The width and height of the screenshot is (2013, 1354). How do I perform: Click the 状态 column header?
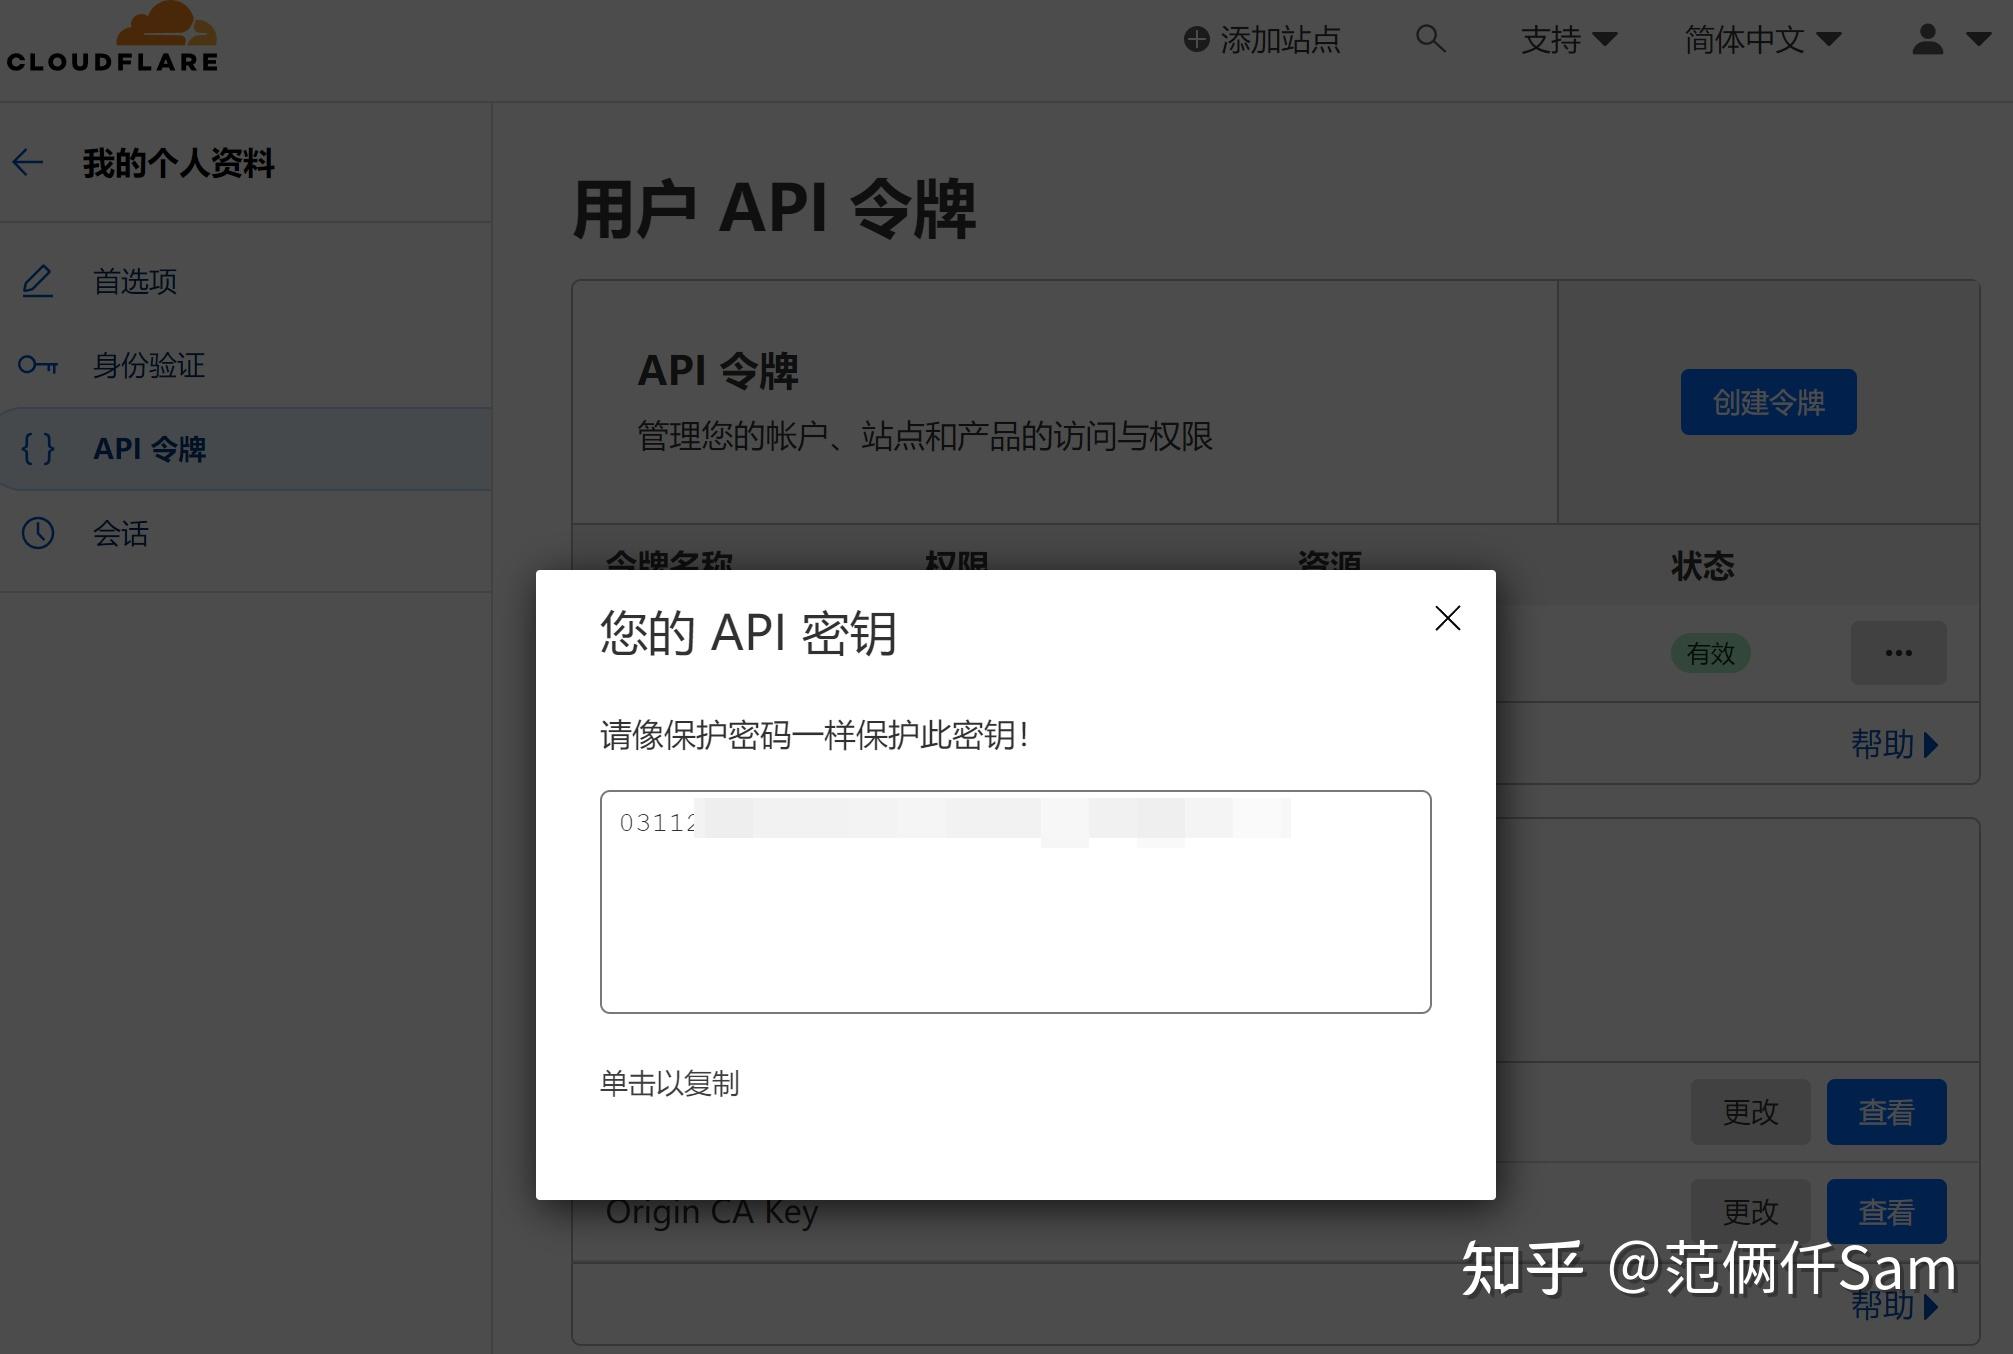pos(1702,566)
